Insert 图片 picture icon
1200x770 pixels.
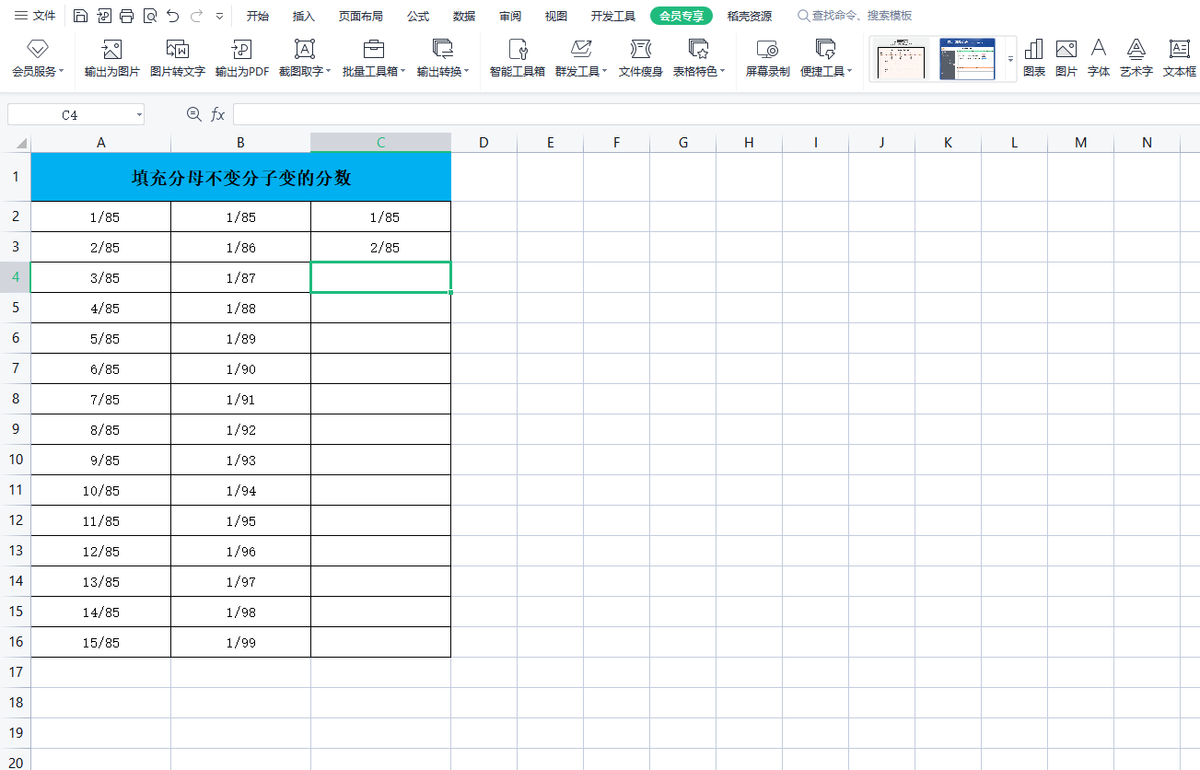(x=1066, y=58)
